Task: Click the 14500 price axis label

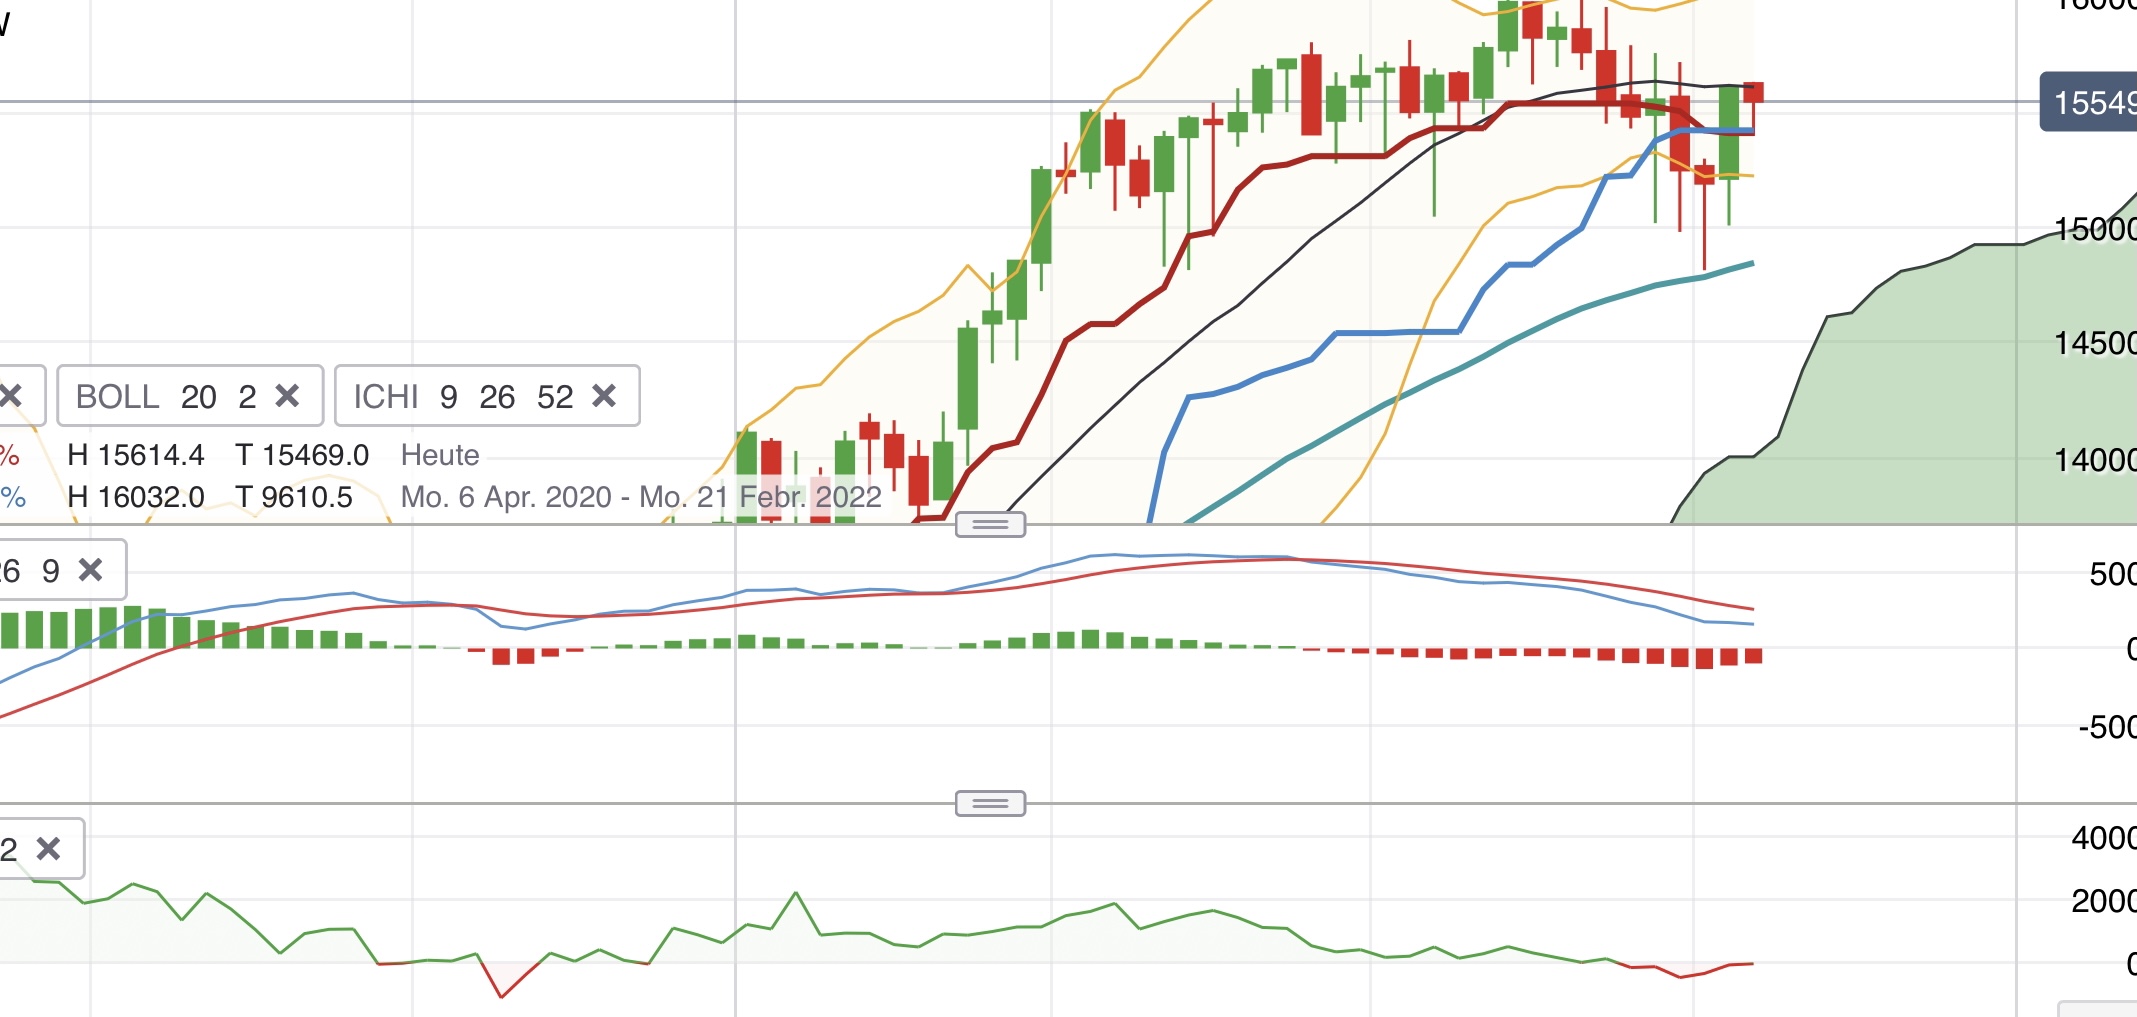Action: click(2095, 343)
